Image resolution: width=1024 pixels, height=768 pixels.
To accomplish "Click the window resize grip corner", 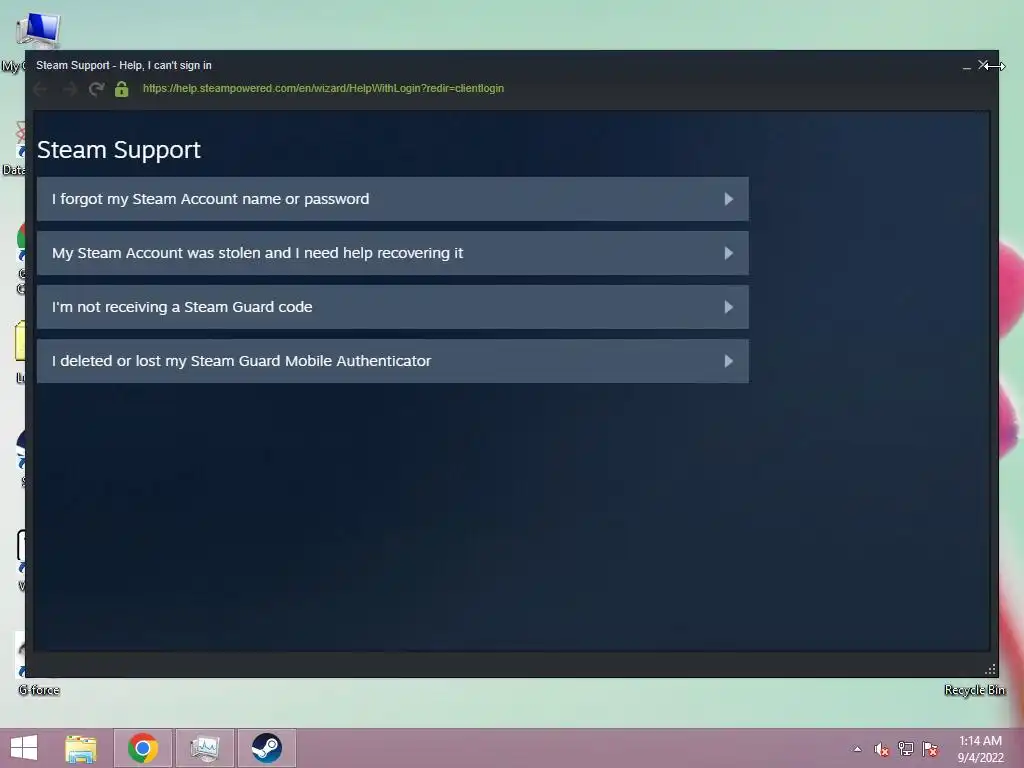I will coord(990,669).
